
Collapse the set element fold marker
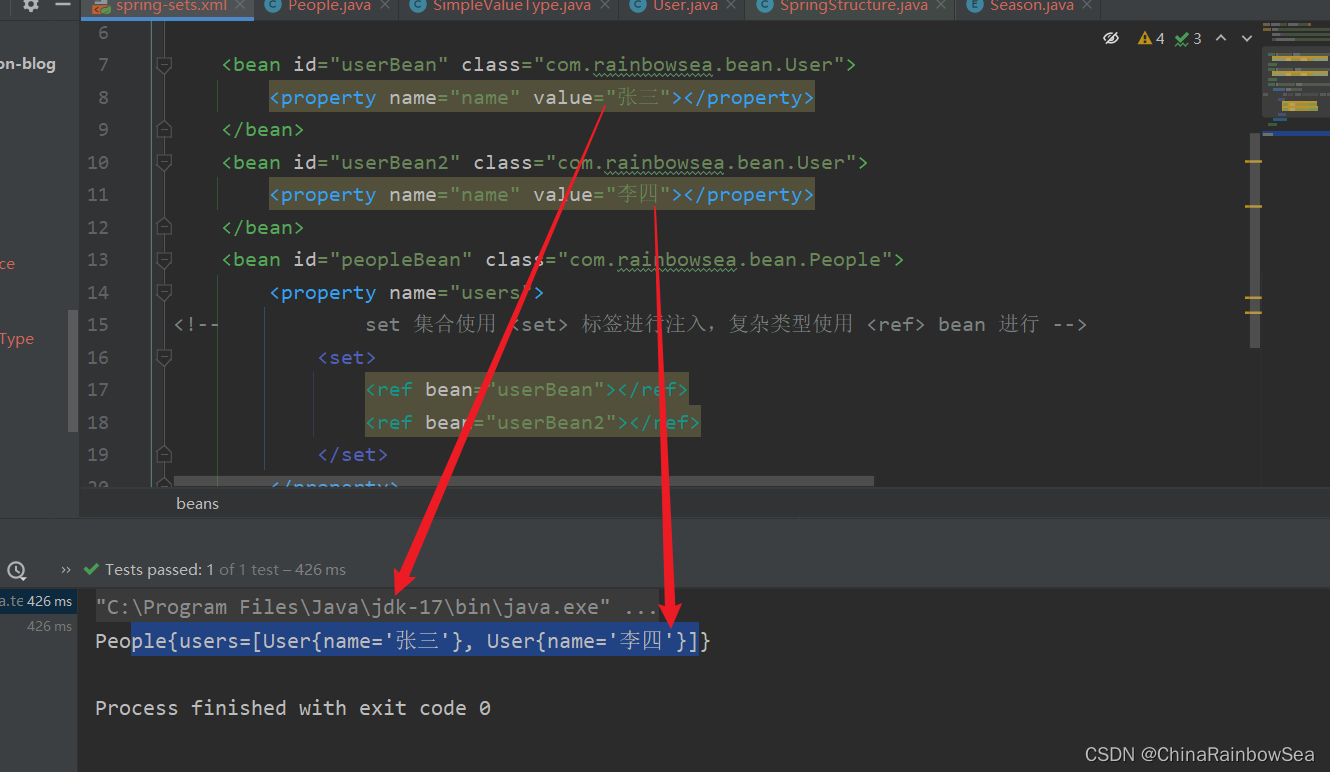(x=164, y=358)
